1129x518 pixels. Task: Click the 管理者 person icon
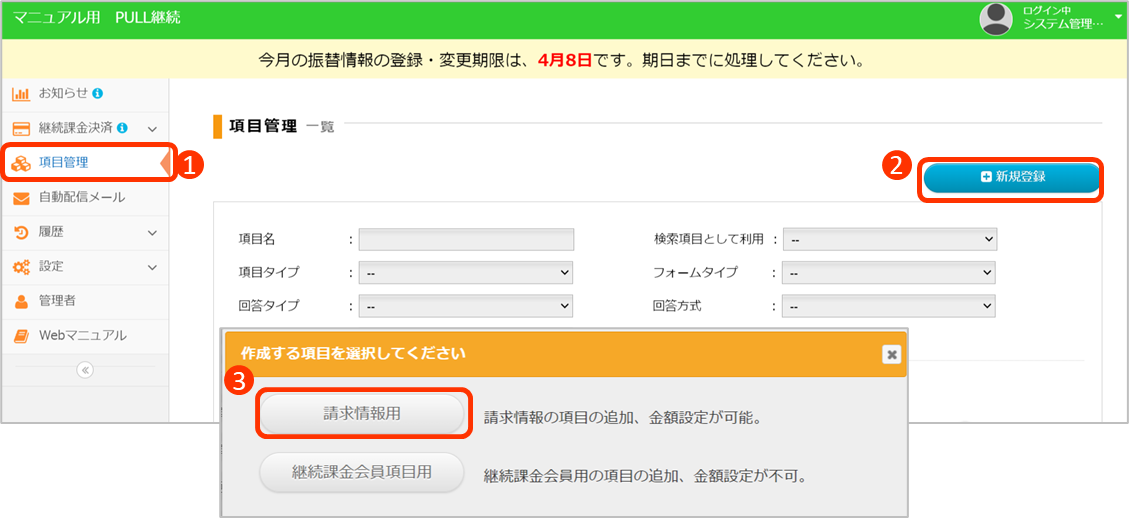[x=21, y=301]
